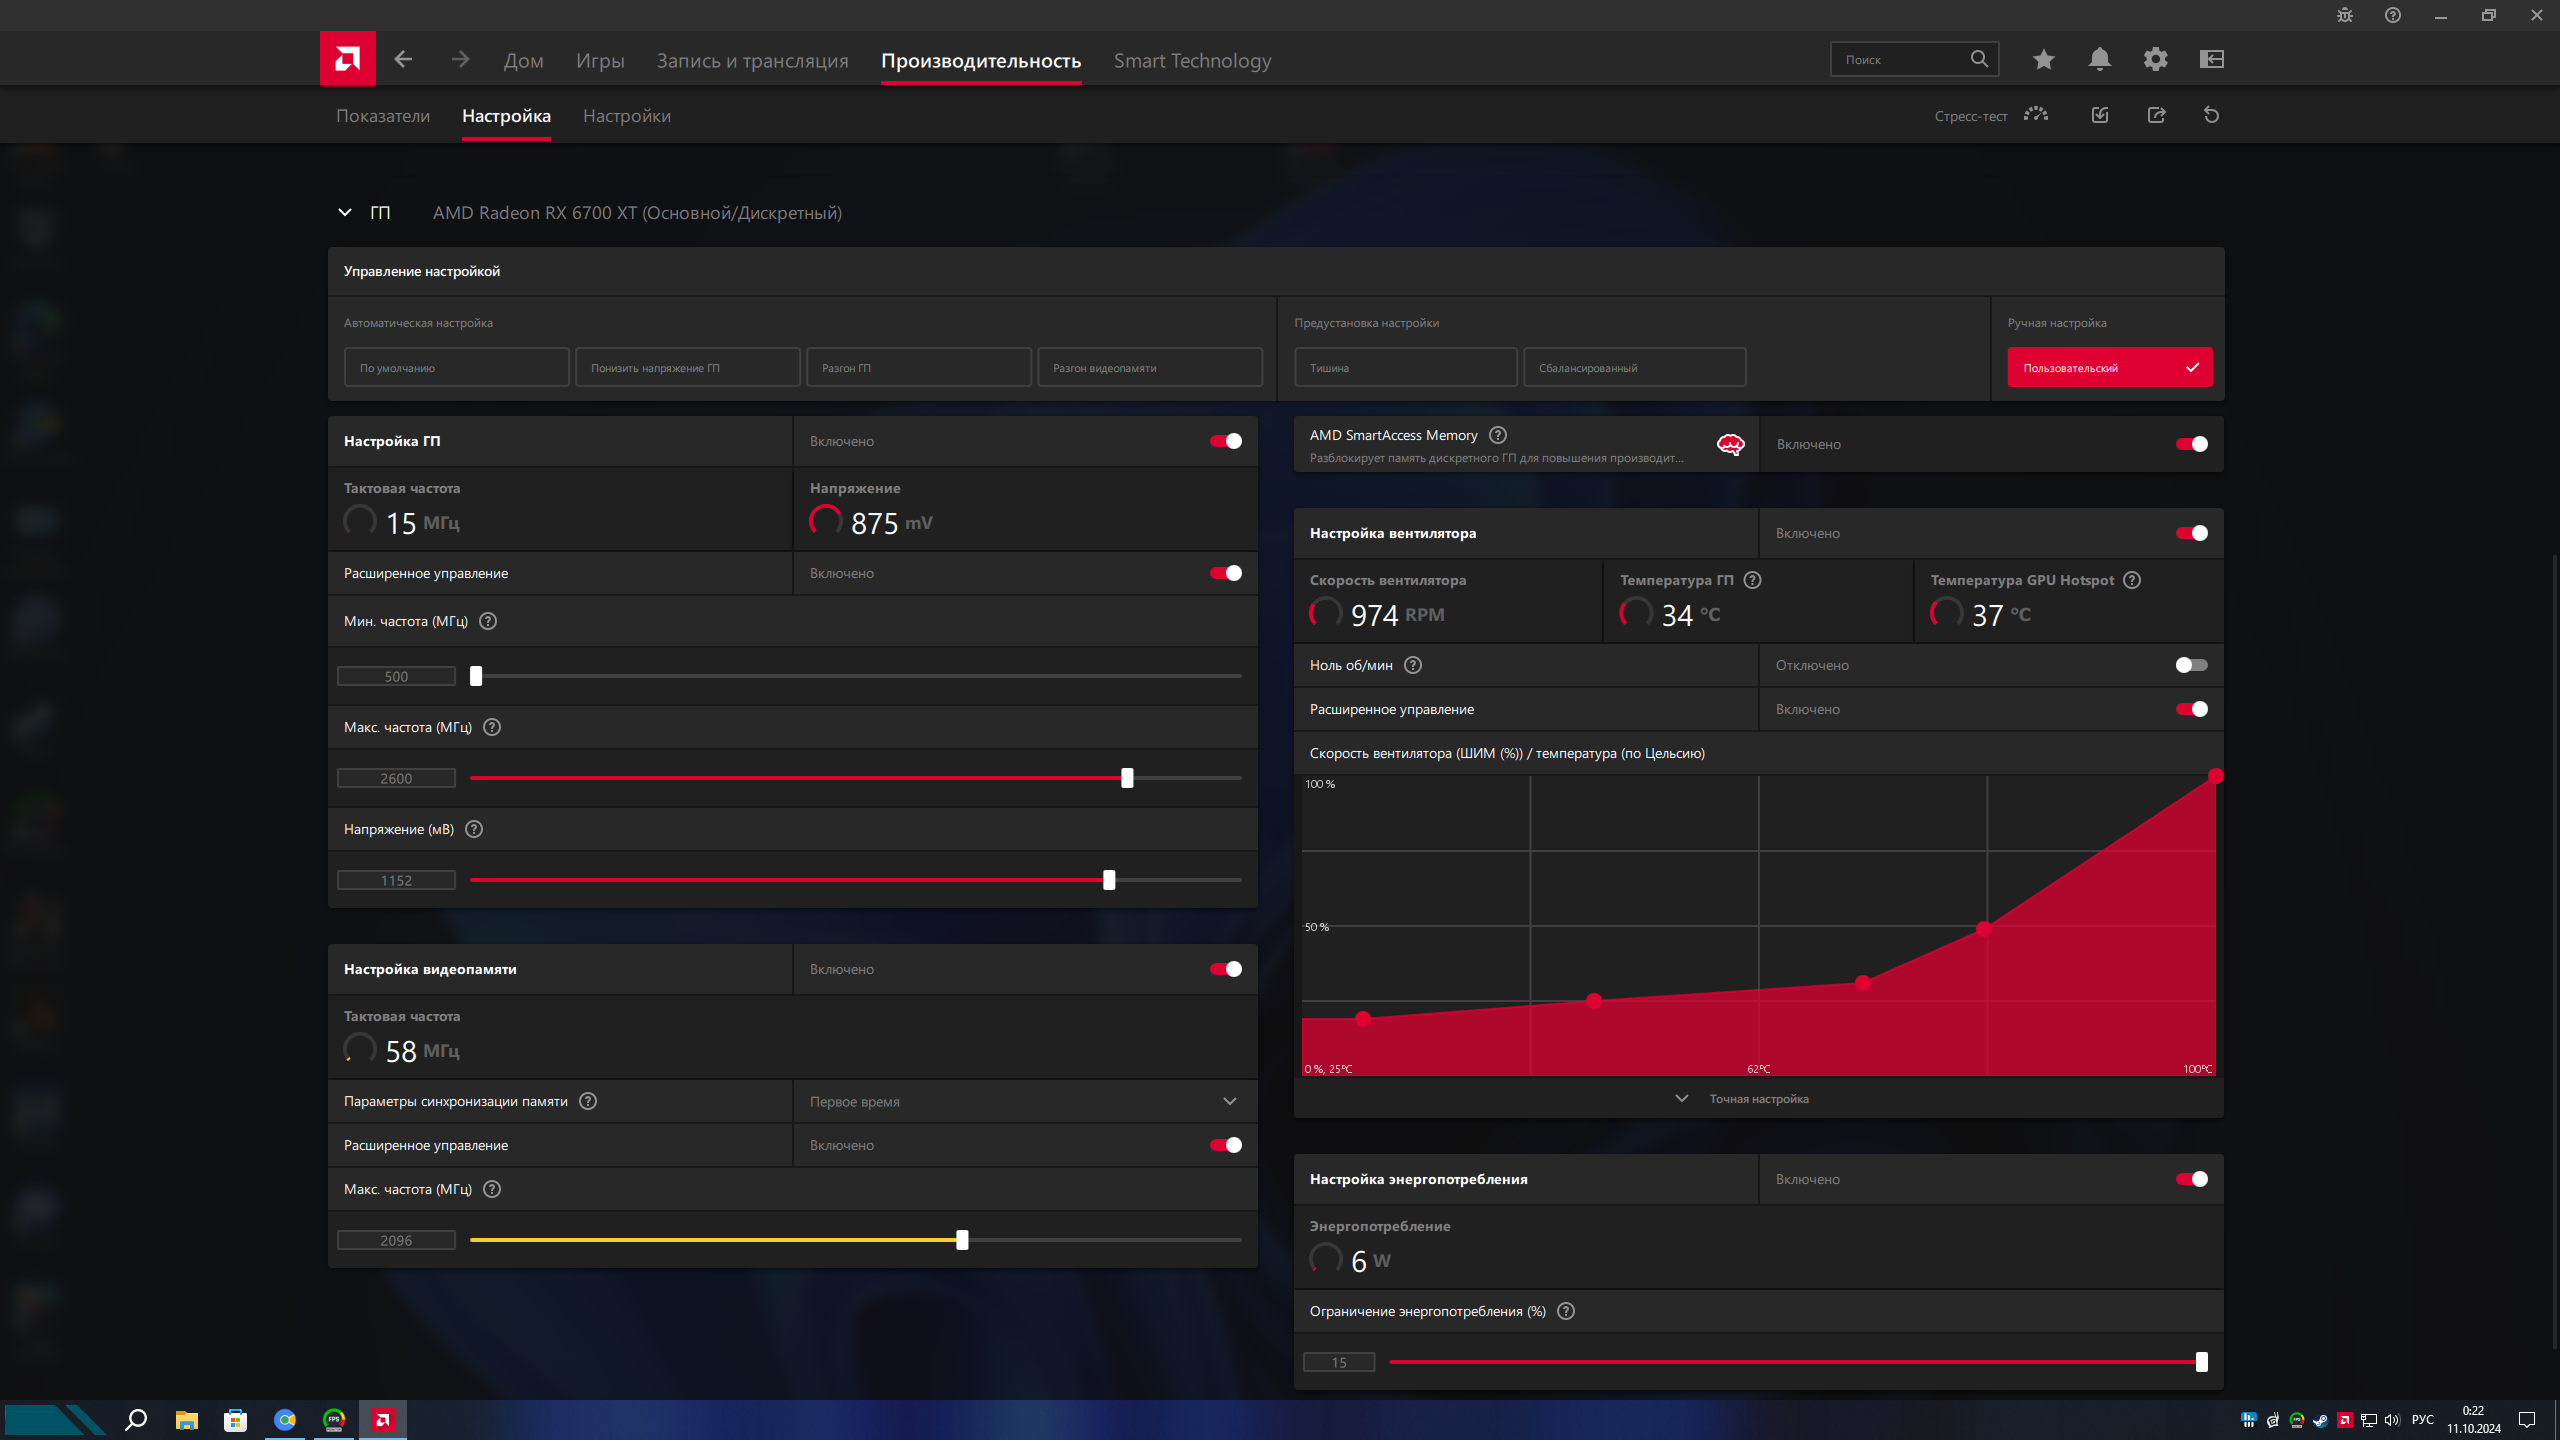Collapse the ГП section chevron
The height and width of the screenshot is (1440, 2560).
point(345,213)
